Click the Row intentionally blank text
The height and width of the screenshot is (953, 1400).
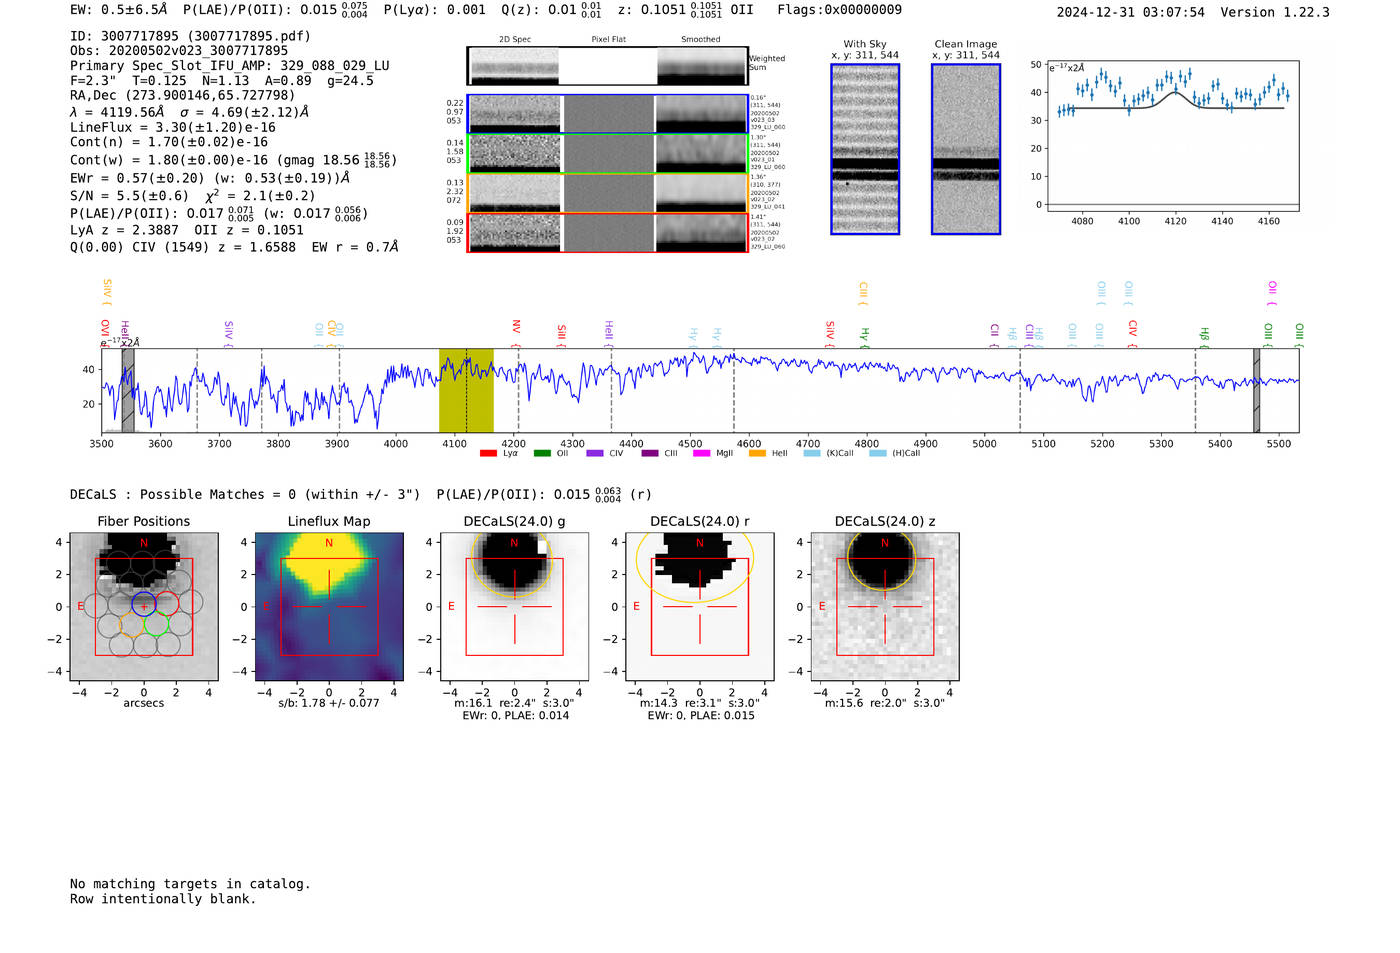click(163, 899)
